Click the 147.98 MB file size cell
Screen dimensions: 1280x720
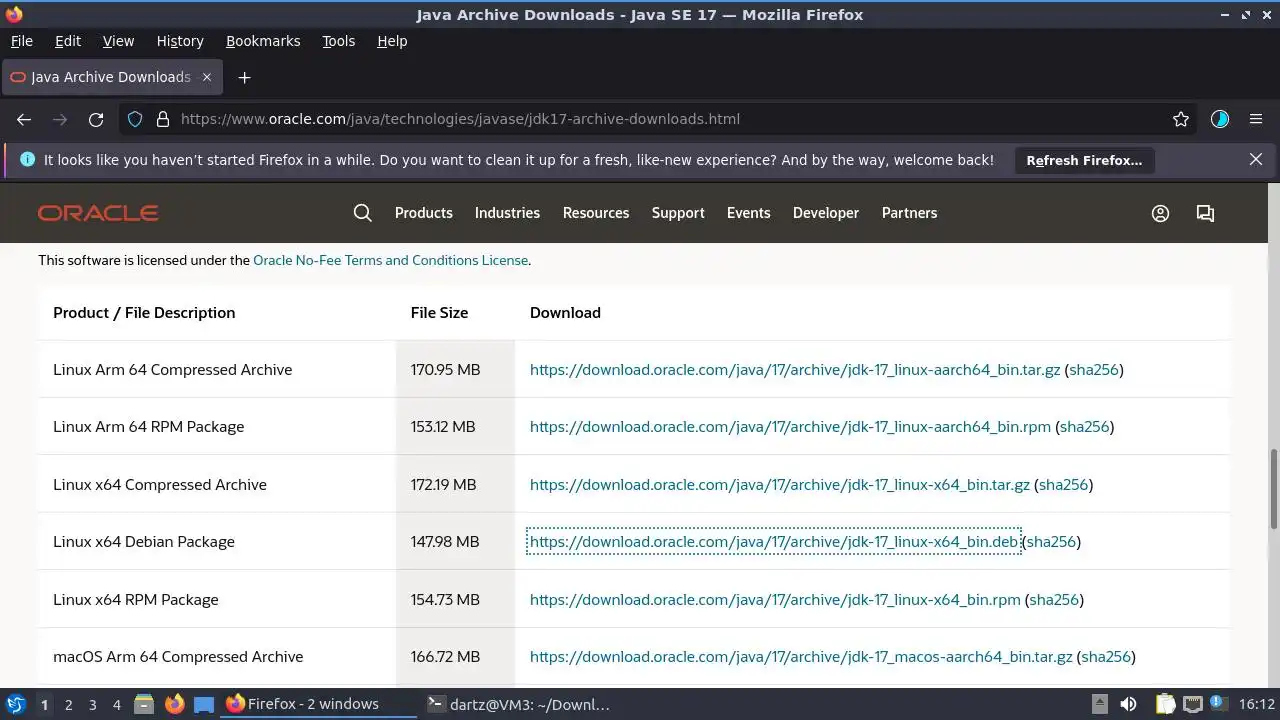[x=455, y=542]
